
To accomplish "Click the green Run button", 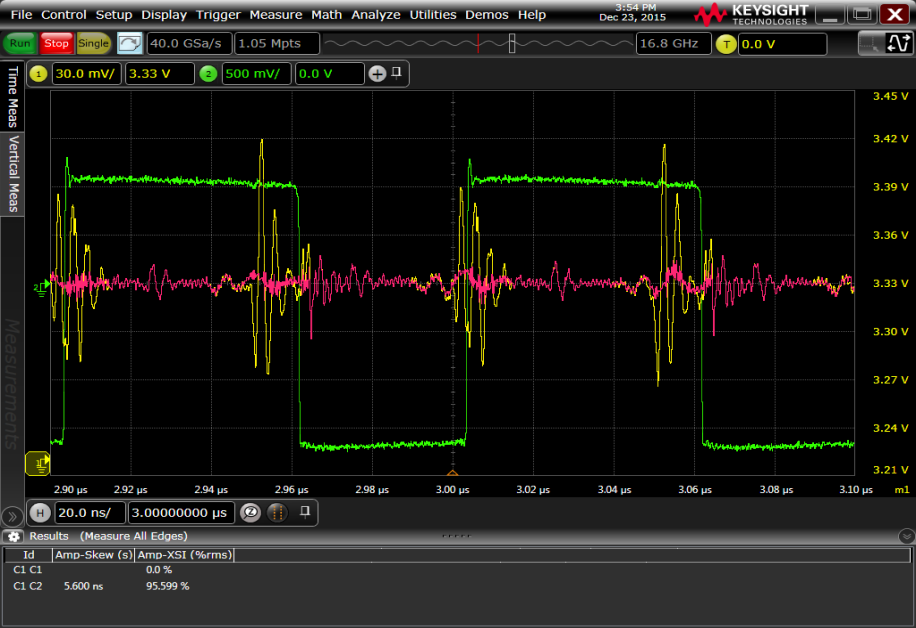I will 20,43.
